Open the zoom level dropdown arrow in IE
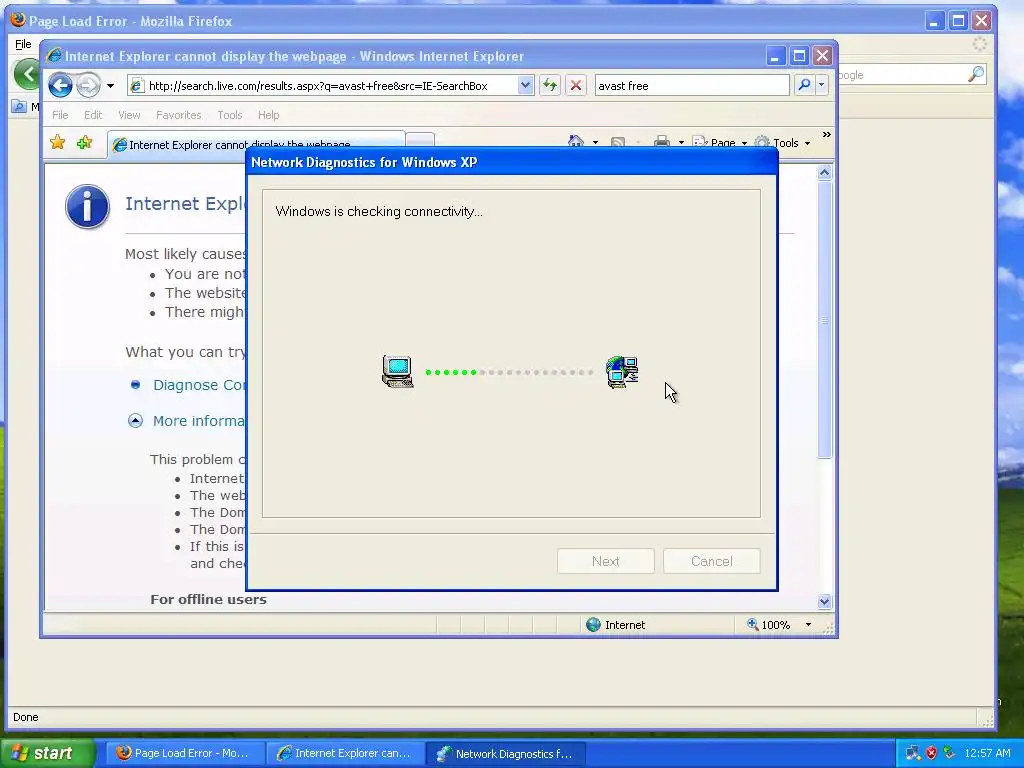Viewport: 1024px width, 768px height. [x=808, y=625]
